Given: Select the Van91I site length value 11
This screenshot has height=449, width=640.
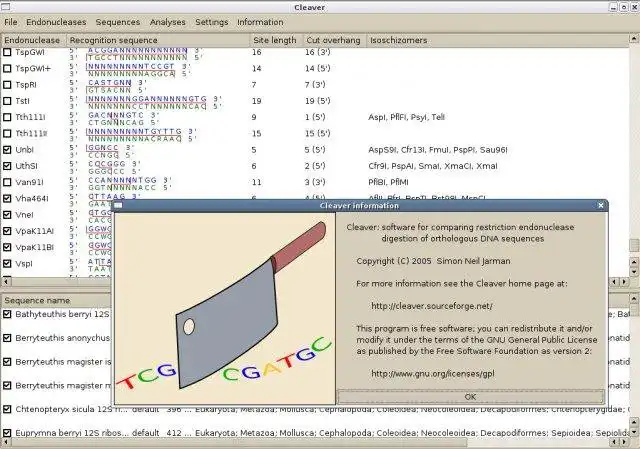Looking at the screenshot, I should coord(256,182).
